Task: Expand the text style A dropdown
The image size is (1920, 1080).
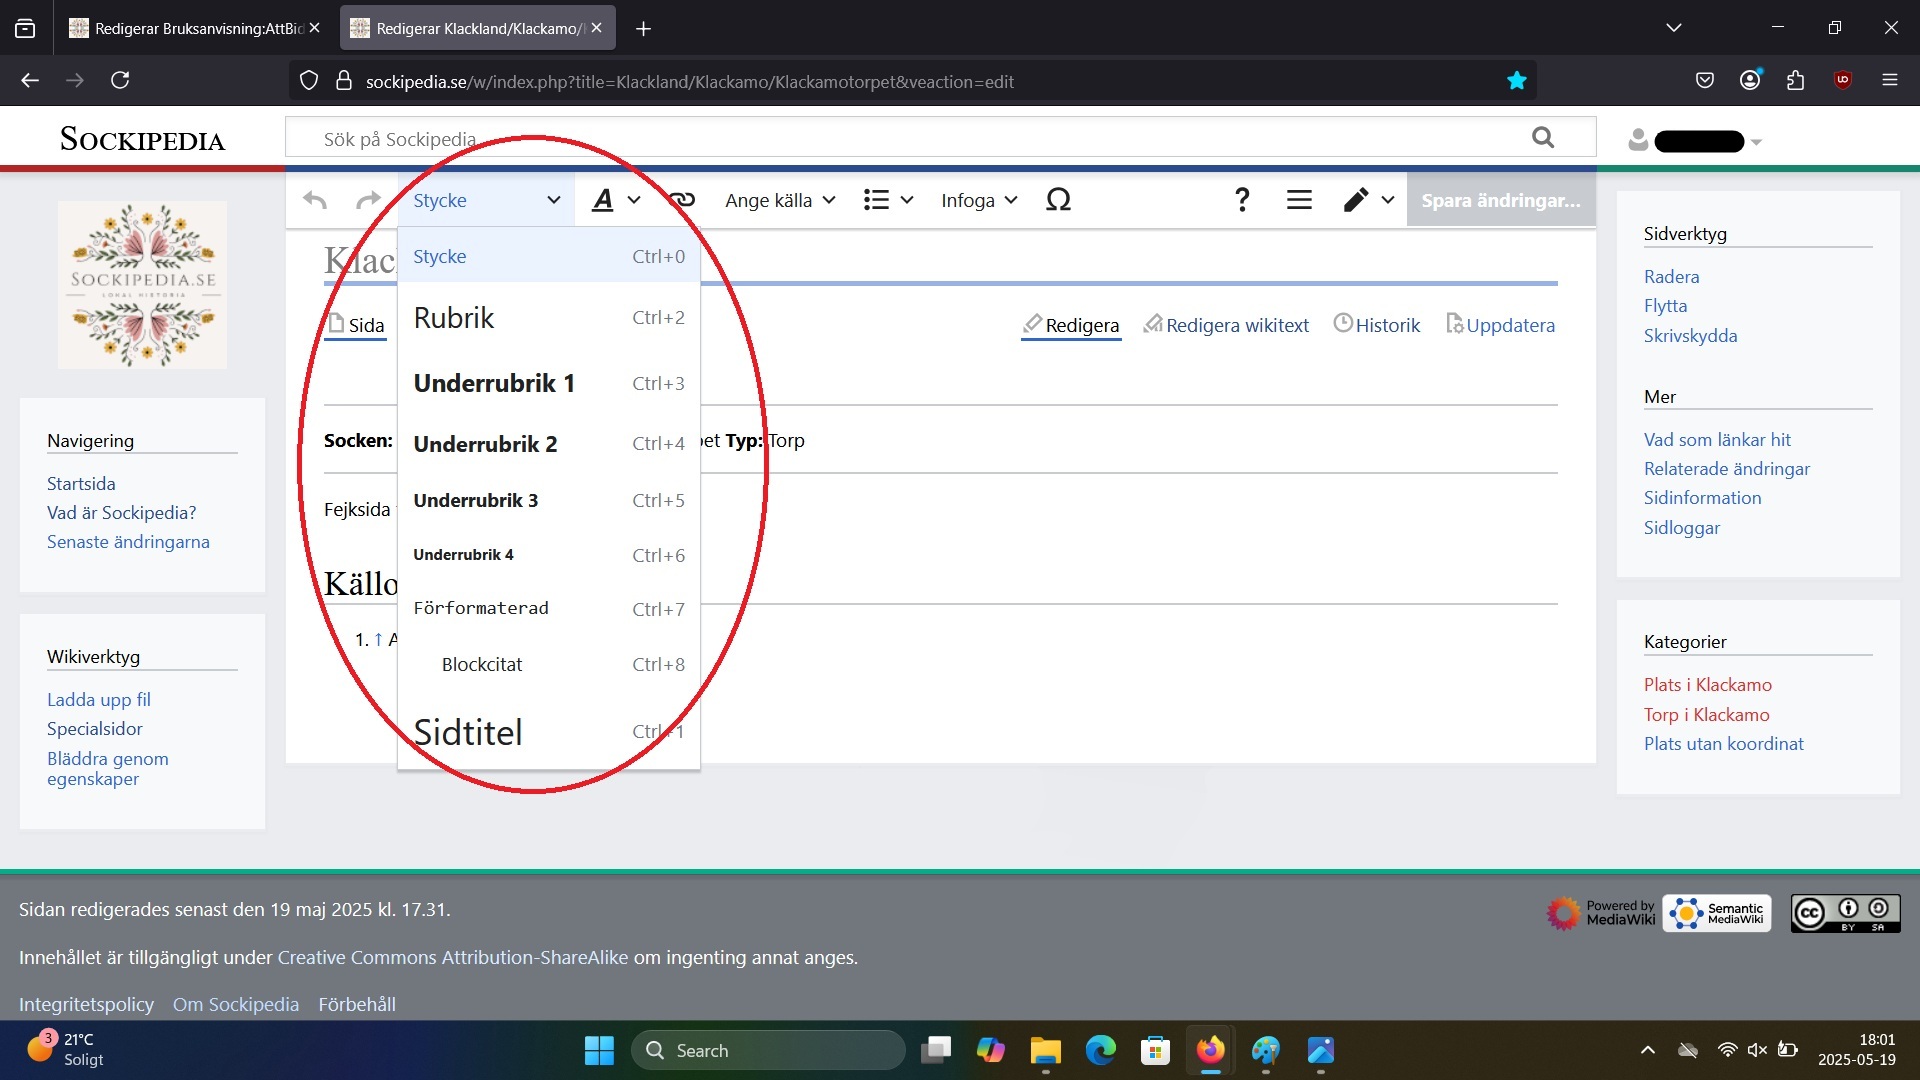Action: click(x=615, y=200)
